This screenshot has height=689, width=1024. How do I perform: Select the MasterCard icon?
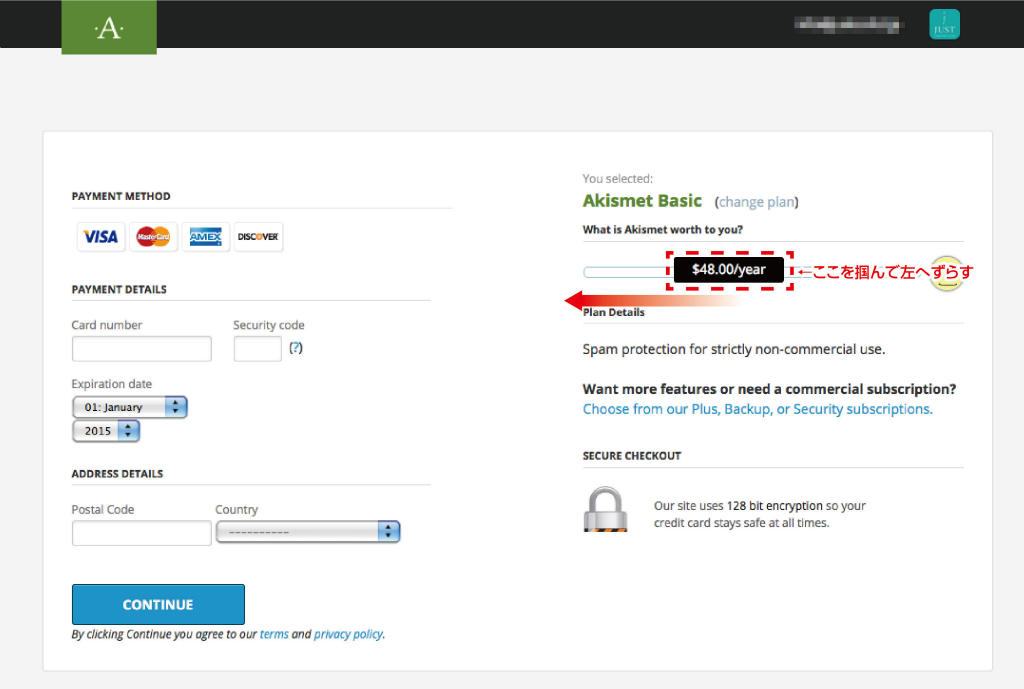point(153,236)
